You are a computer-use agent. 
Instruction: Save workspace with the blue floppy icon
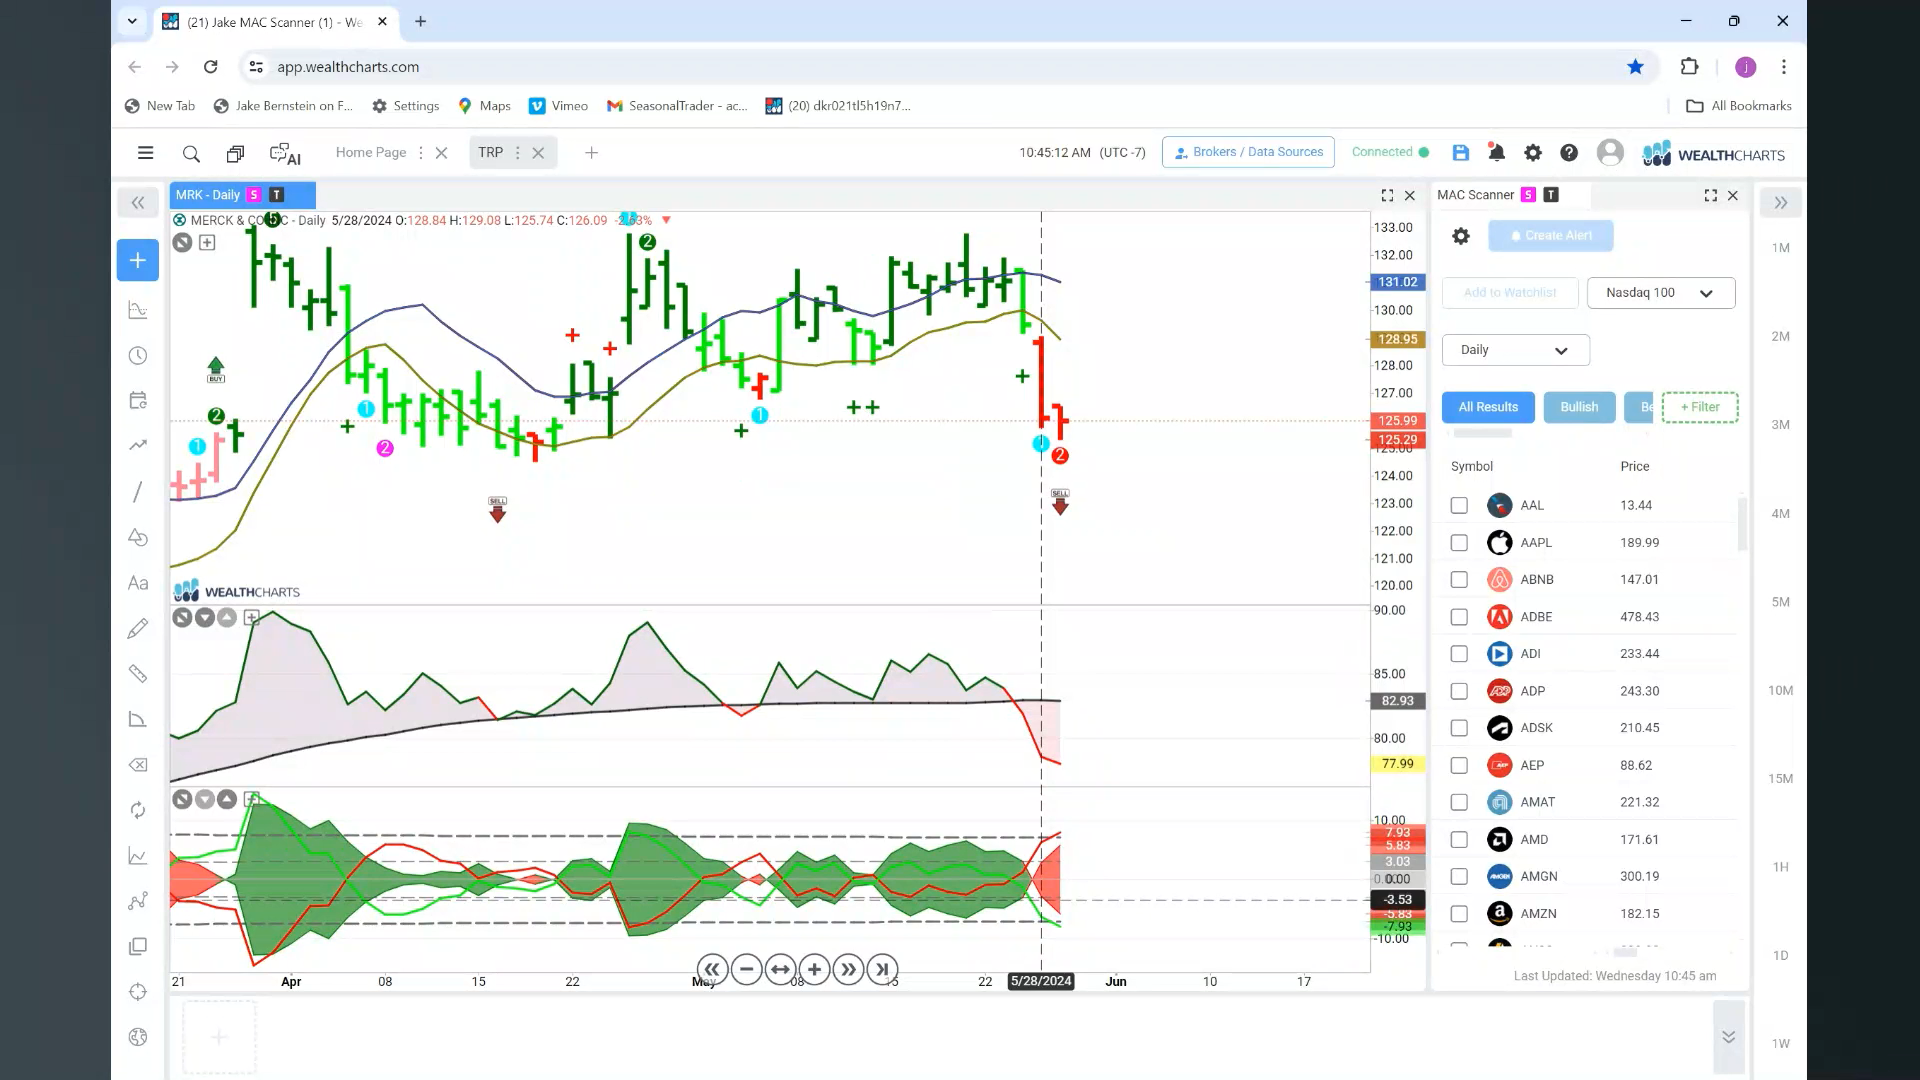[1461, 153]
